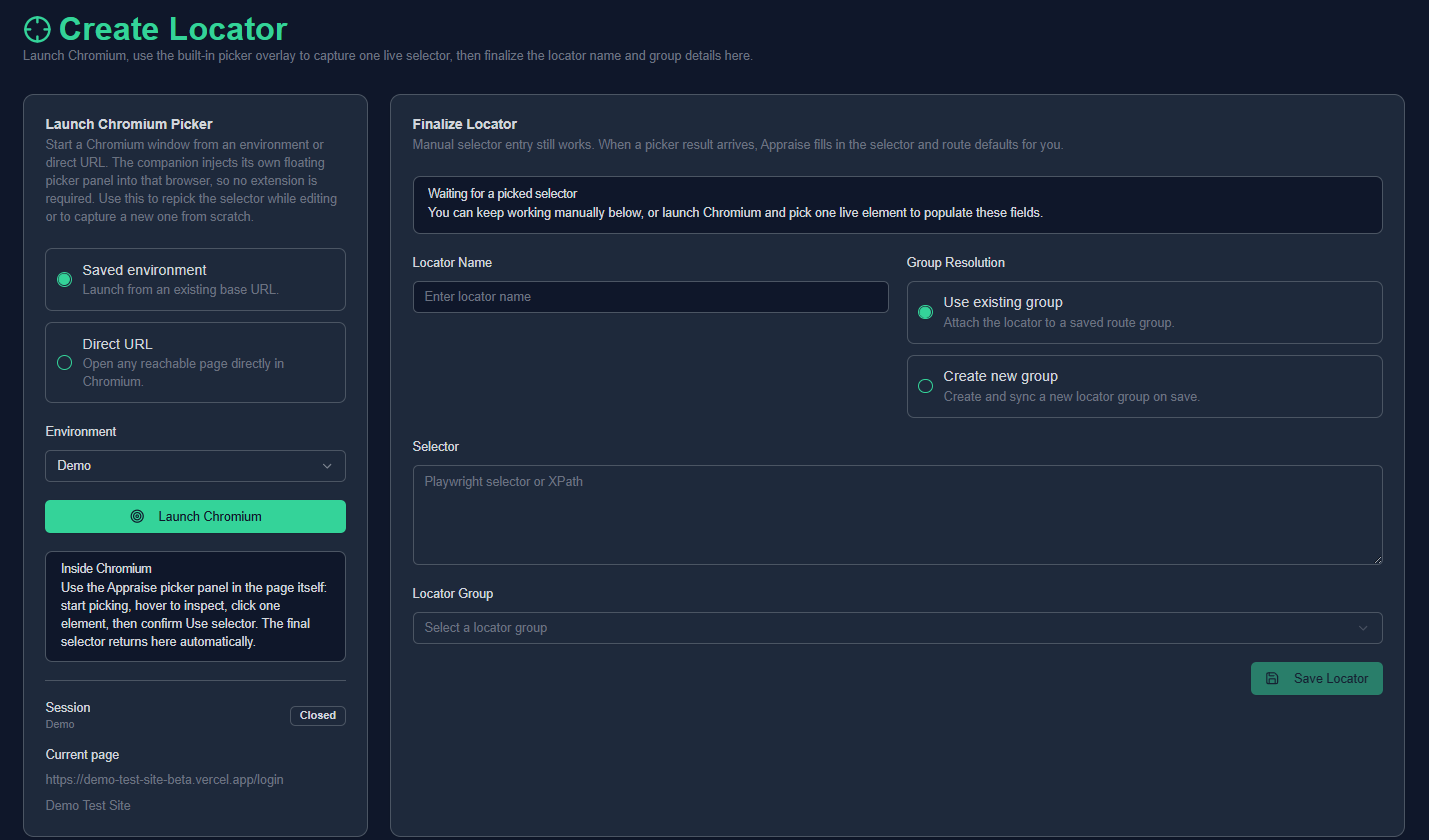This screenshot has height=840, width=1429.
Task: Click the floppy disk icon on Save Locator
Action: pyautogui.click(x=1272, y=678)
